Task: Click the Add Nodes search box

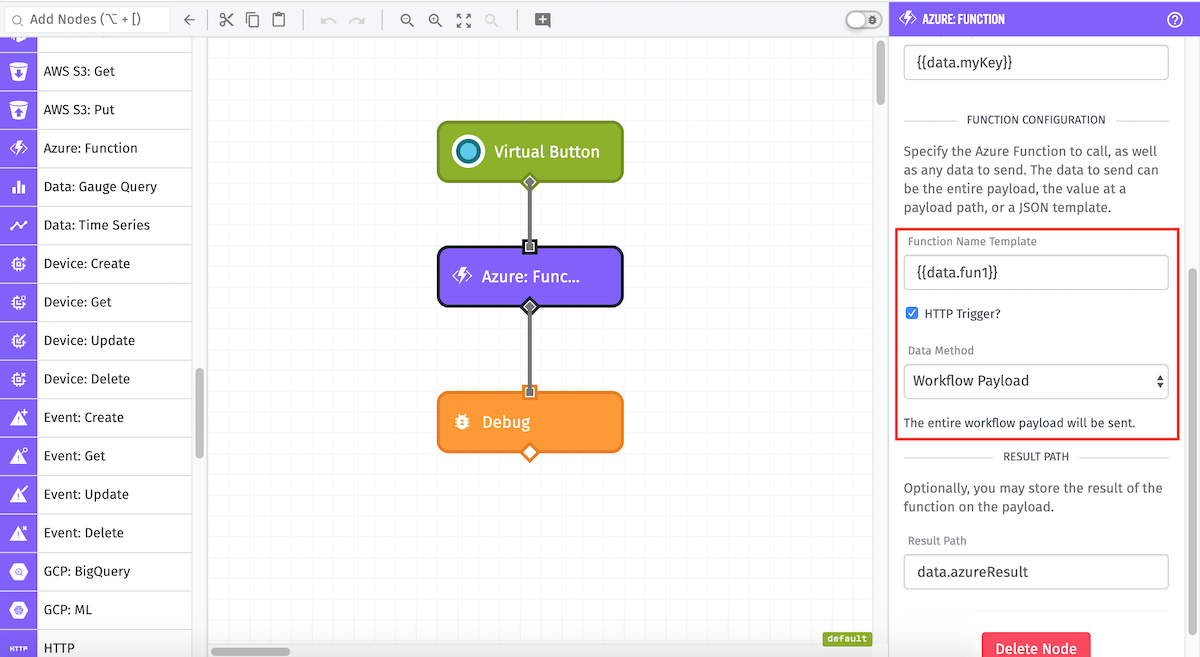Action: [85, 20]
